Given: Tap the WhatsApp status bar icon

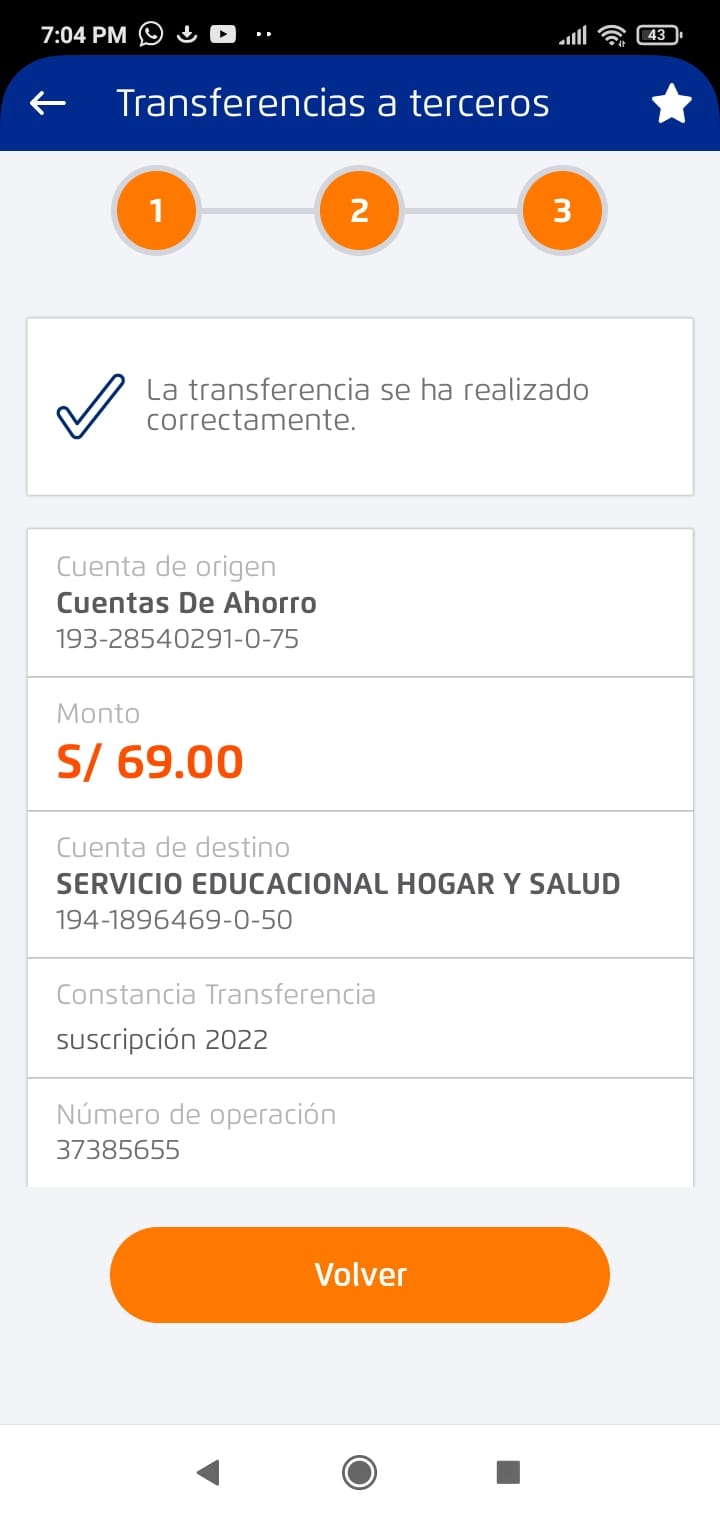Looking at the screenshot, I should click(151, 34).
